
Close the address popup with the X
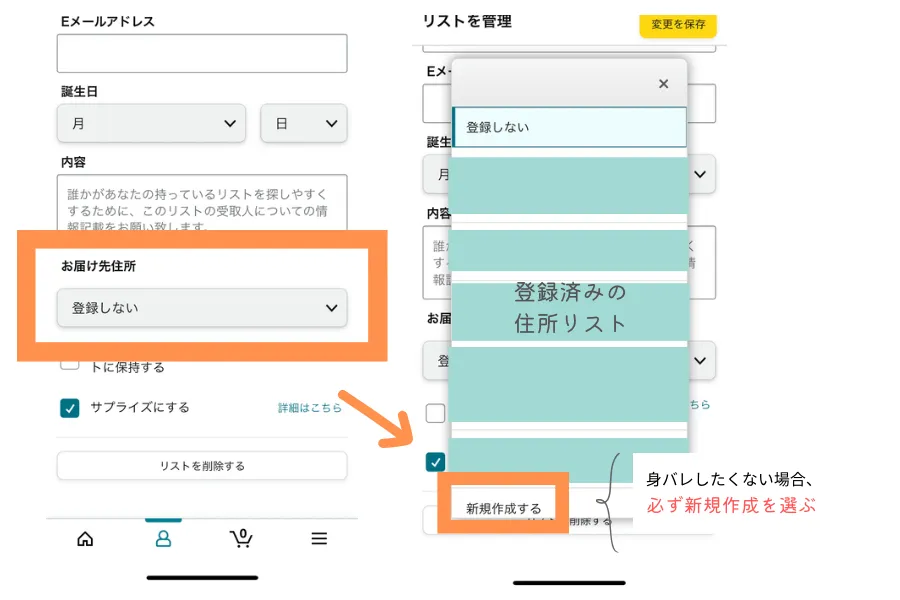[664, 84]
